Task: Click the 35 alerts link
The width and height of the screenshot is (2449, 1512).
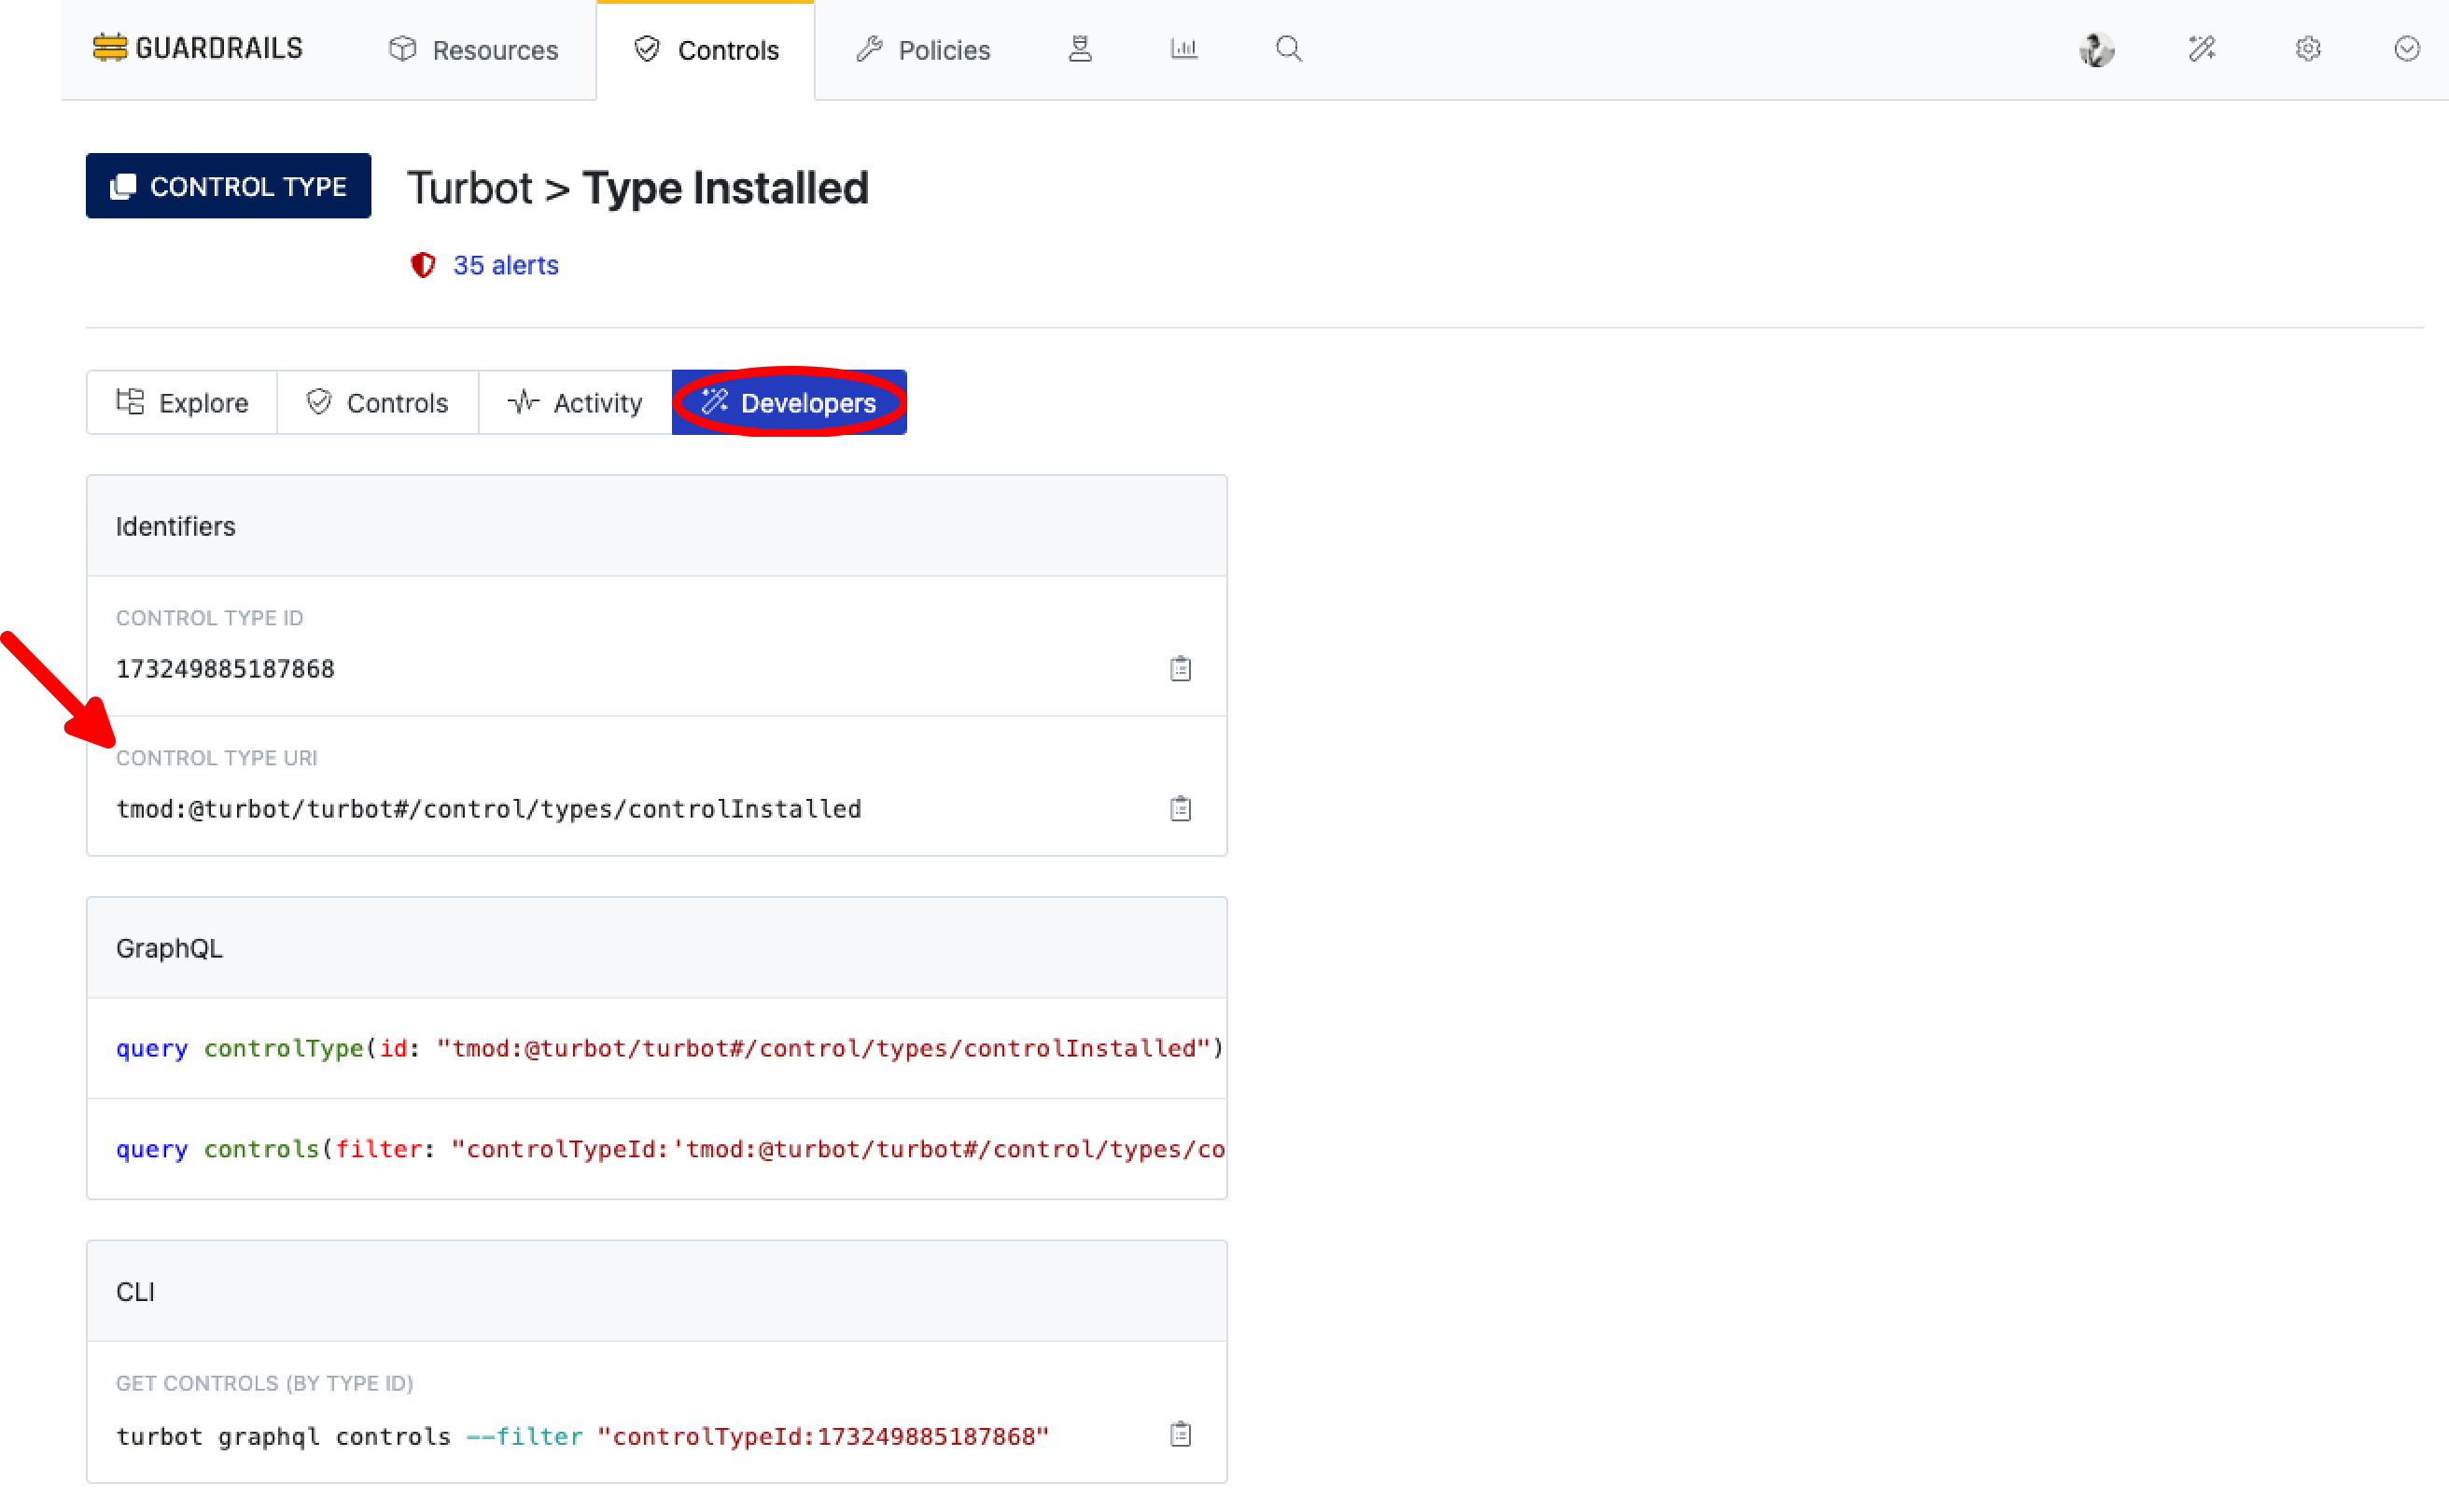Action: [x=505, y=265]
